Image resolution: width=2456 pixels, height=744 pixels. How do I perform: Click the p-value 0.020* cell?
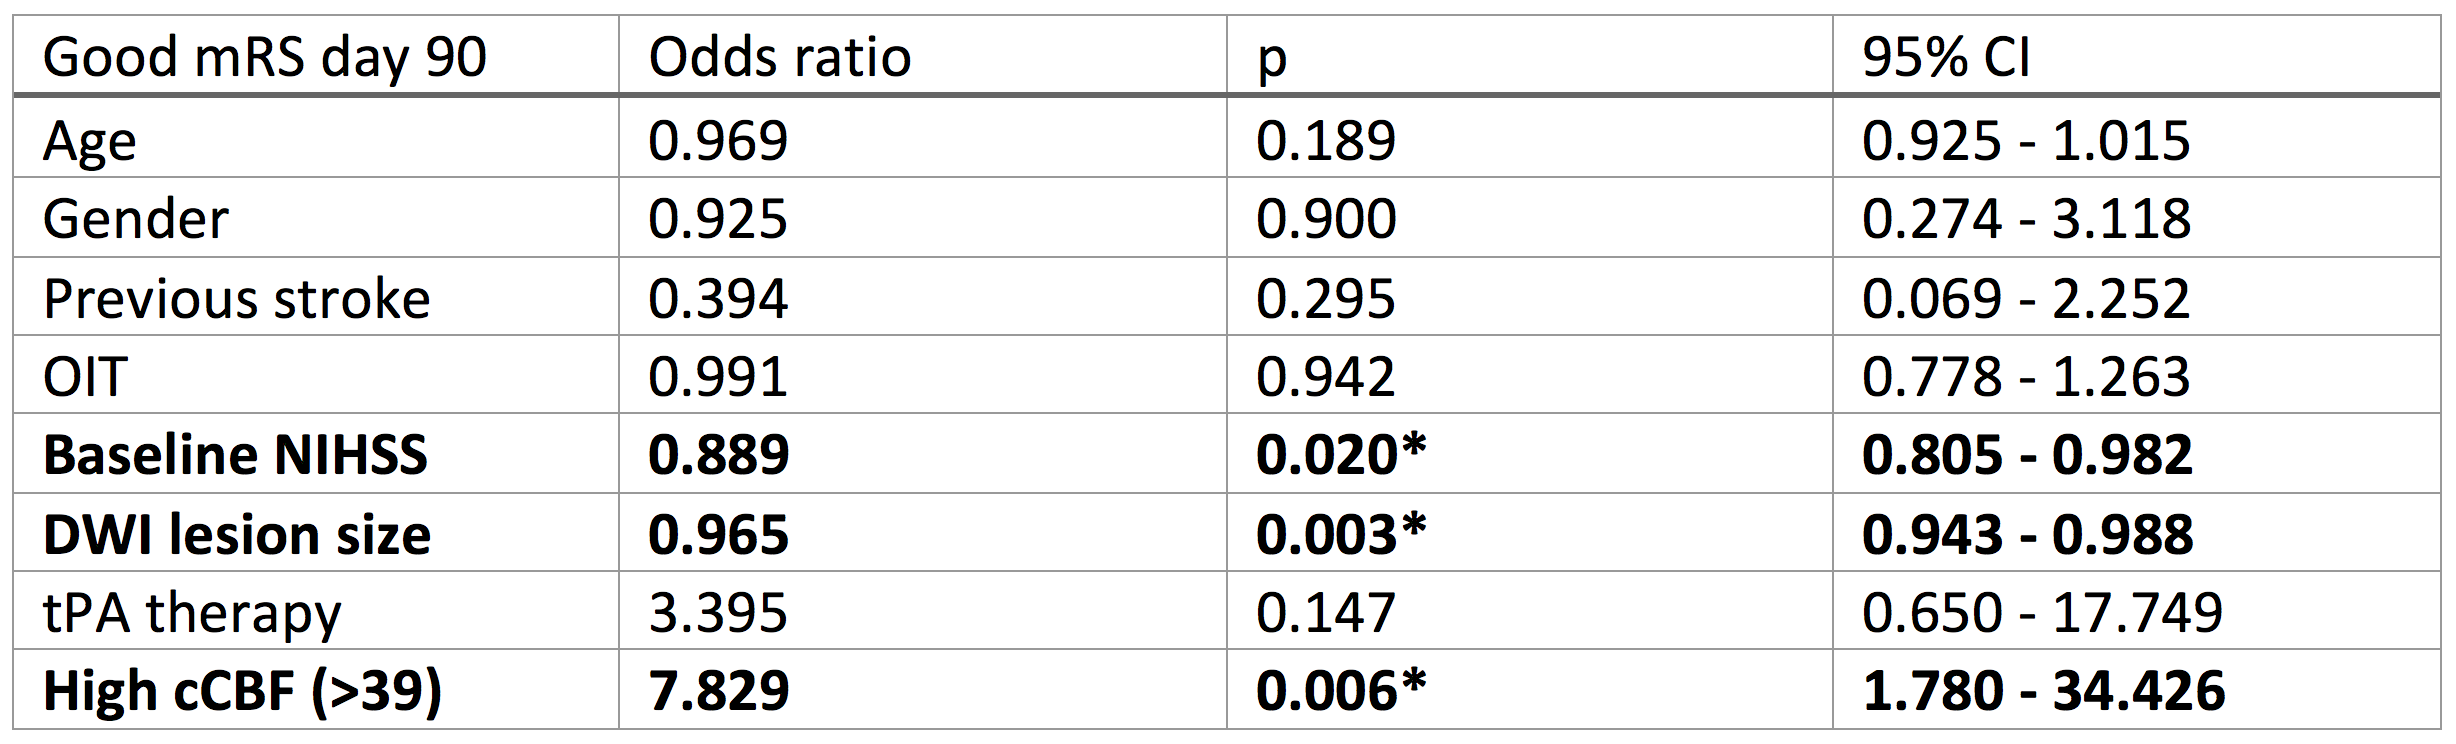[1340, 455]
